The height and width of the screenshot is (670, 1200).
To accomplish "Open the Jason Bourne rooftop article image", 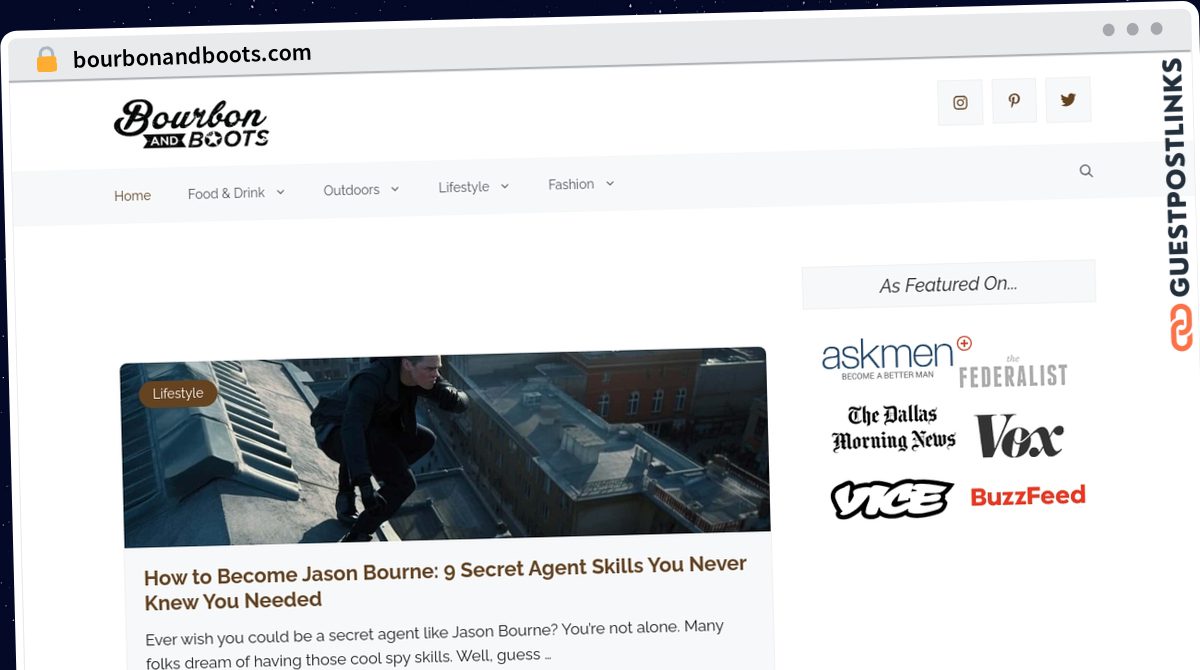I will point(445,448).
